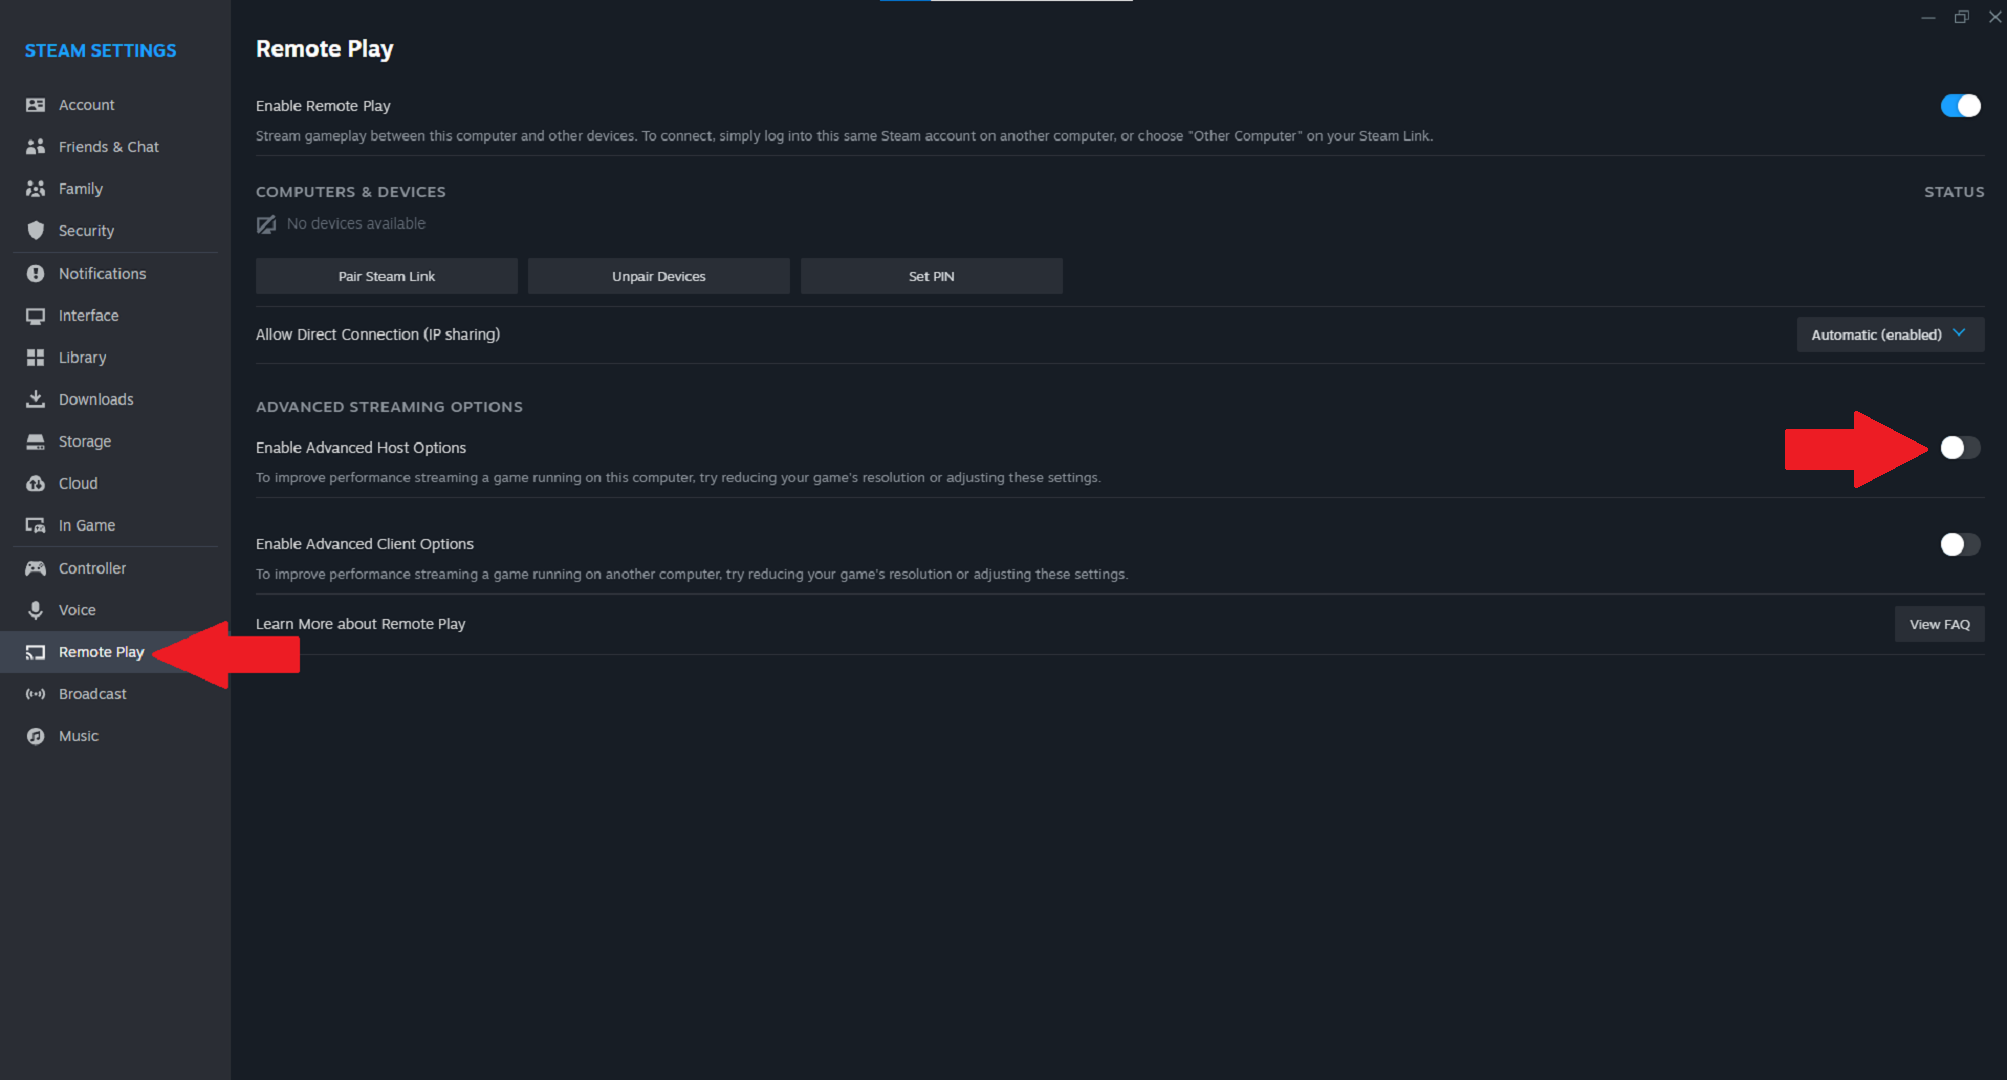Disable the Enable Remote Play toggle
2007x1080 pixels.
(x=1959, y=106)
